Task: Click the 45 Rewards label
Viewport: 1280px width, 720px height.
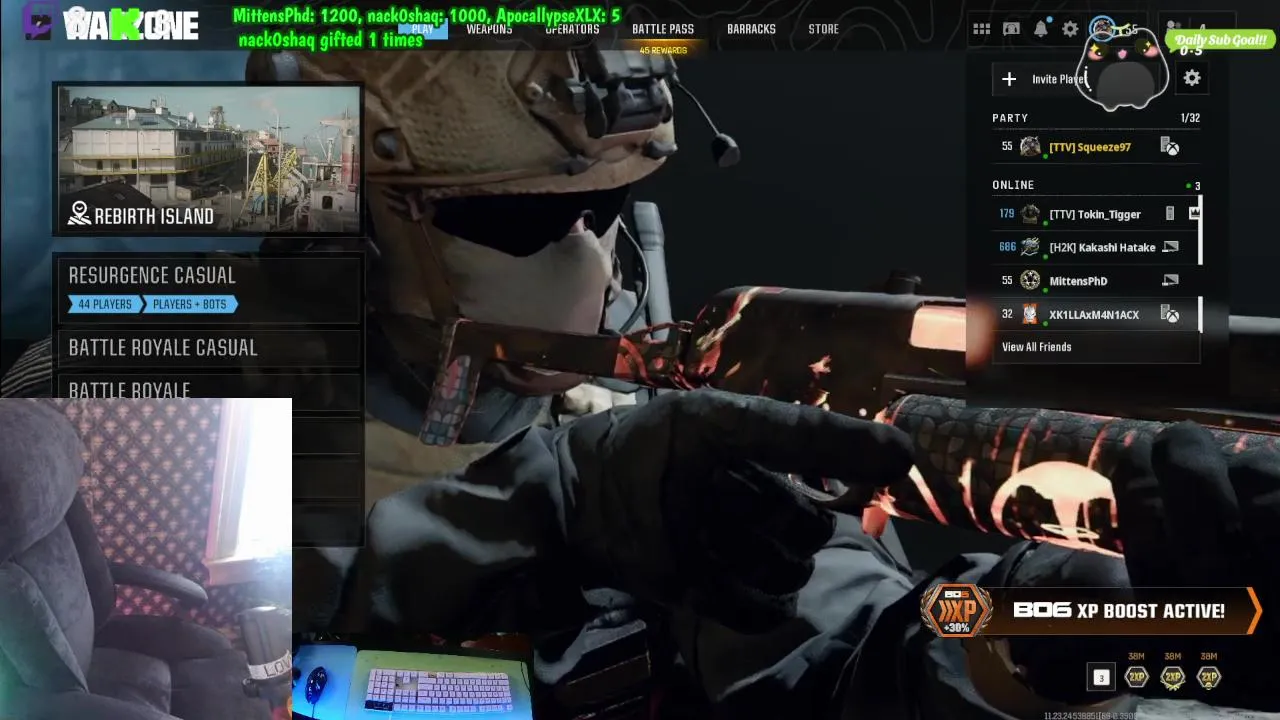Action: pyautogui.click(x=663, y=50)
